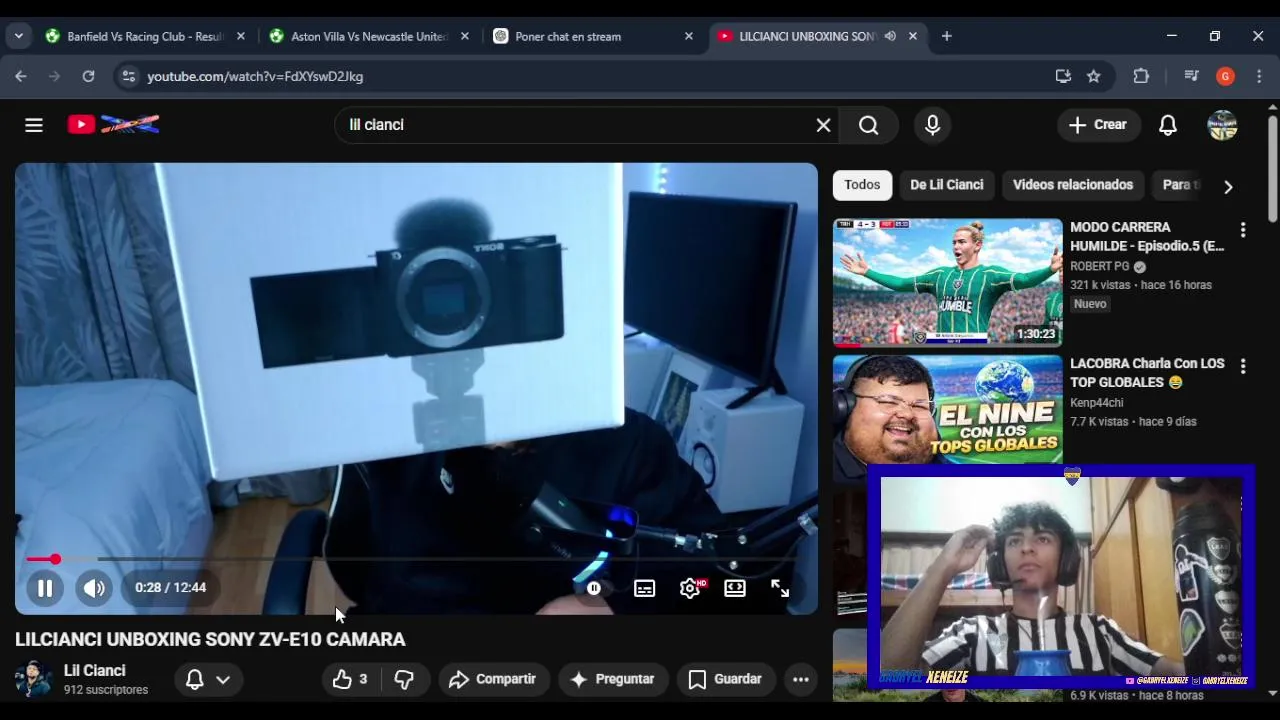Click the video title LILCIANCI UNBOXING SONY
This screenshot has height=720, width=1280.
coord(210,640)
